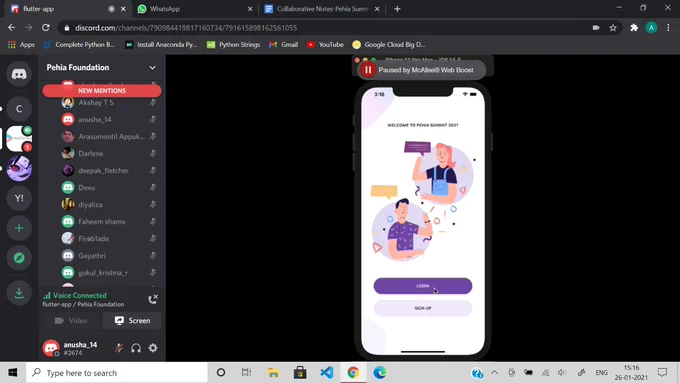Explore public servers compass icon
680x383 pixels.
point(19,258)
